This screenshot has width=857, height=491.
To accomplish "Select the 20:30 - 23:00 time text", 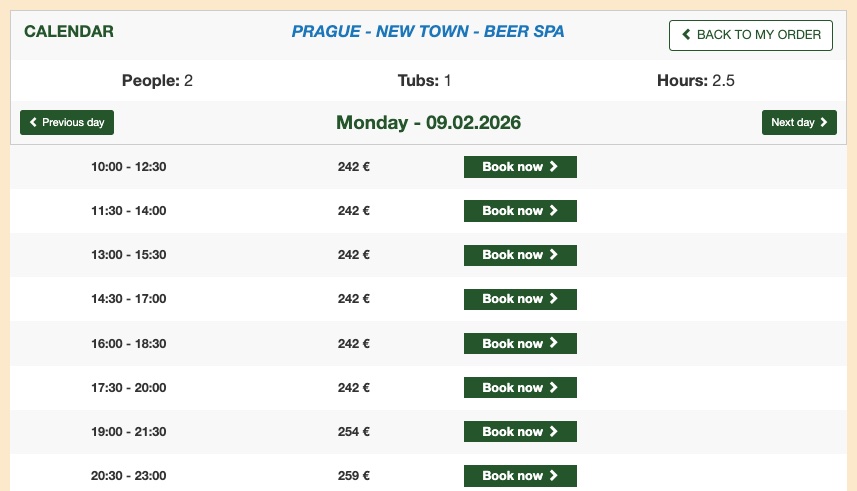I will click(128, 476).
